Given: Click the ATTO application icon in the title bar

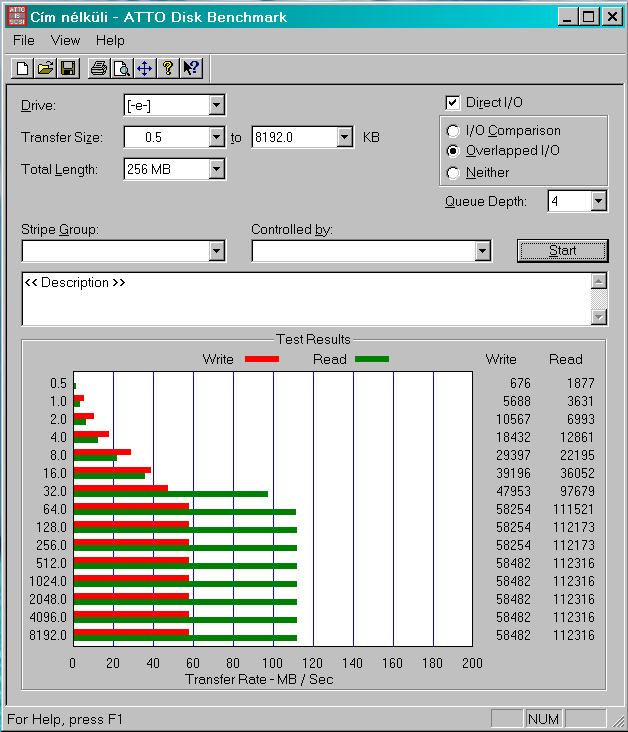Looking at the screenshot, I should 17,16.
